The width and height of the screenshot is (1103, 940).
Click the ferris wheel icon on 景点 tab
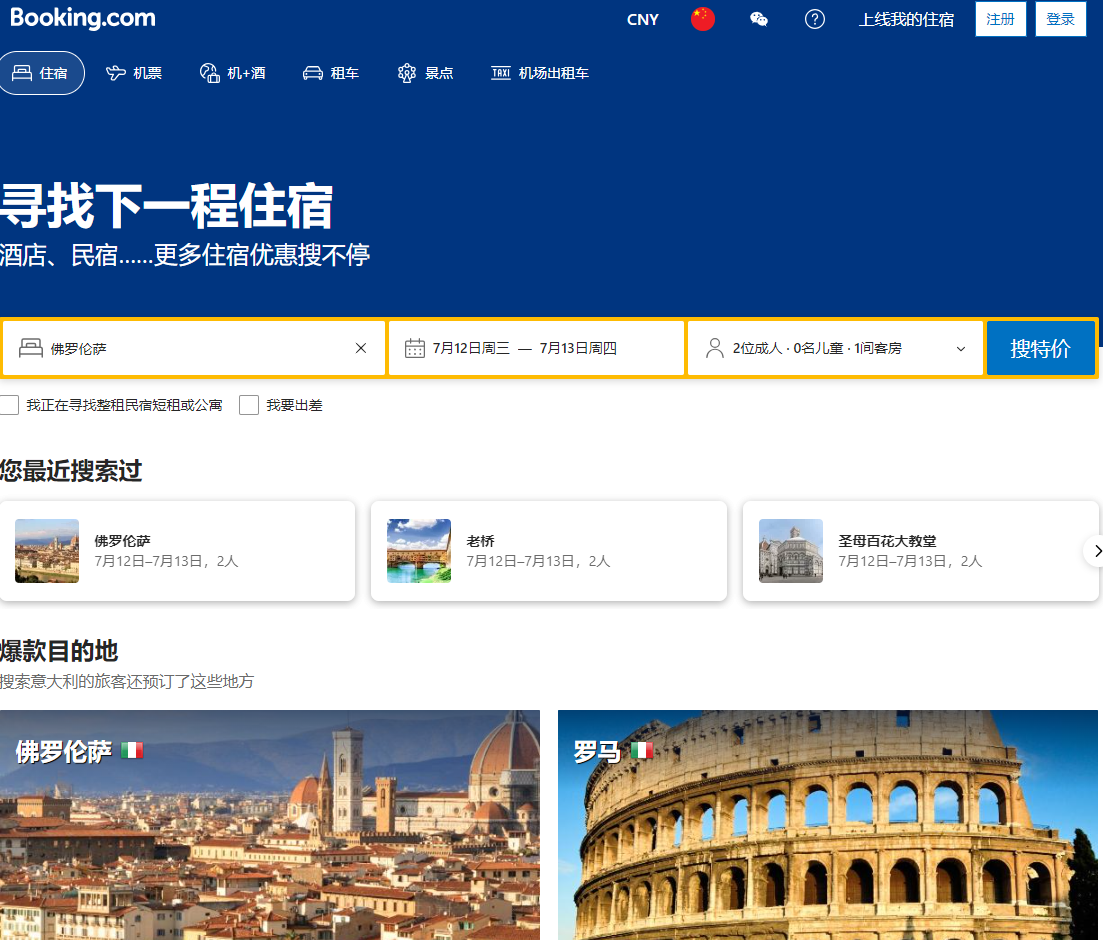pos(407,73)
